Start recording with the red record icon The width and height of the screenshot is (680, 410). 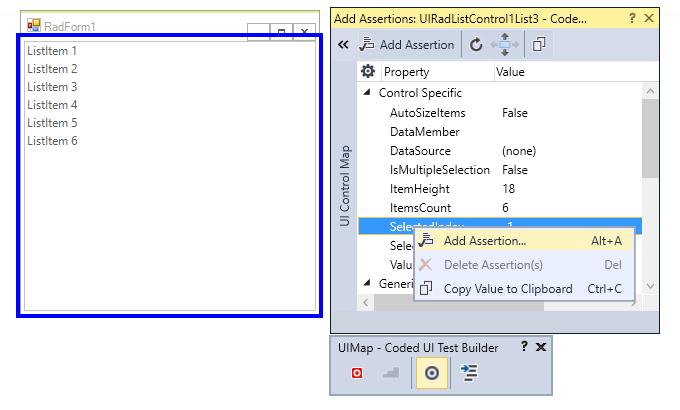tap(356, 373)
